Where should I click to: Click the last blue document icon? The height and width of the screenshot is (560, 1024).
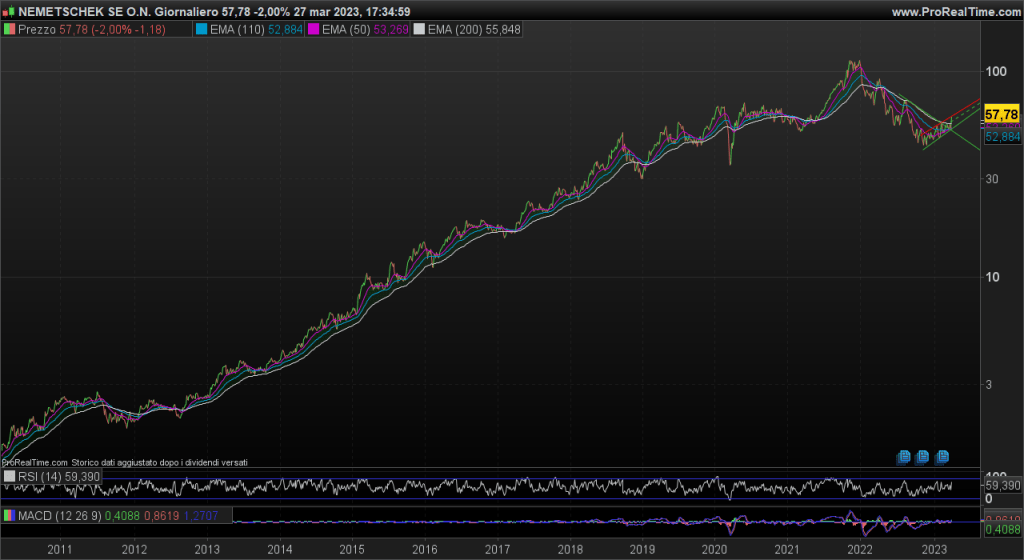(x=941, y=457)
